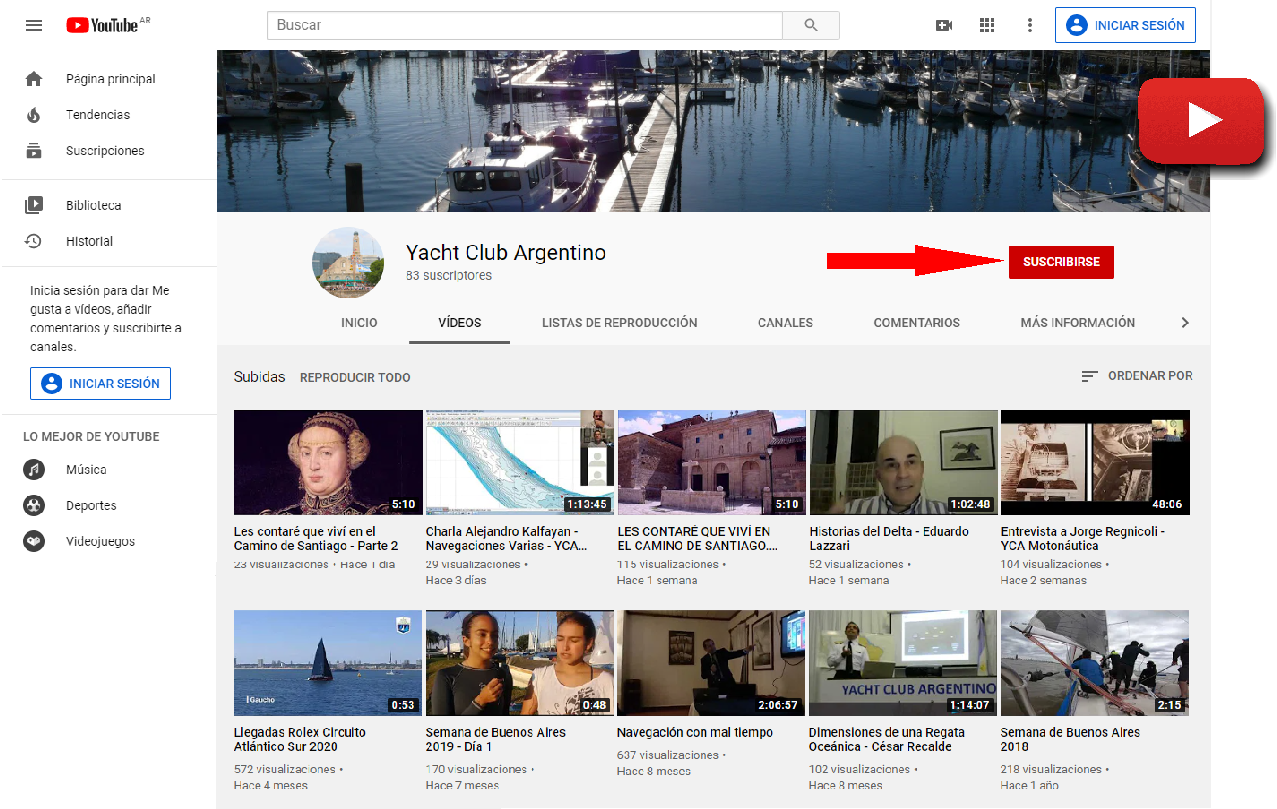Open Página principal in the sidebar

coord(108,79)
